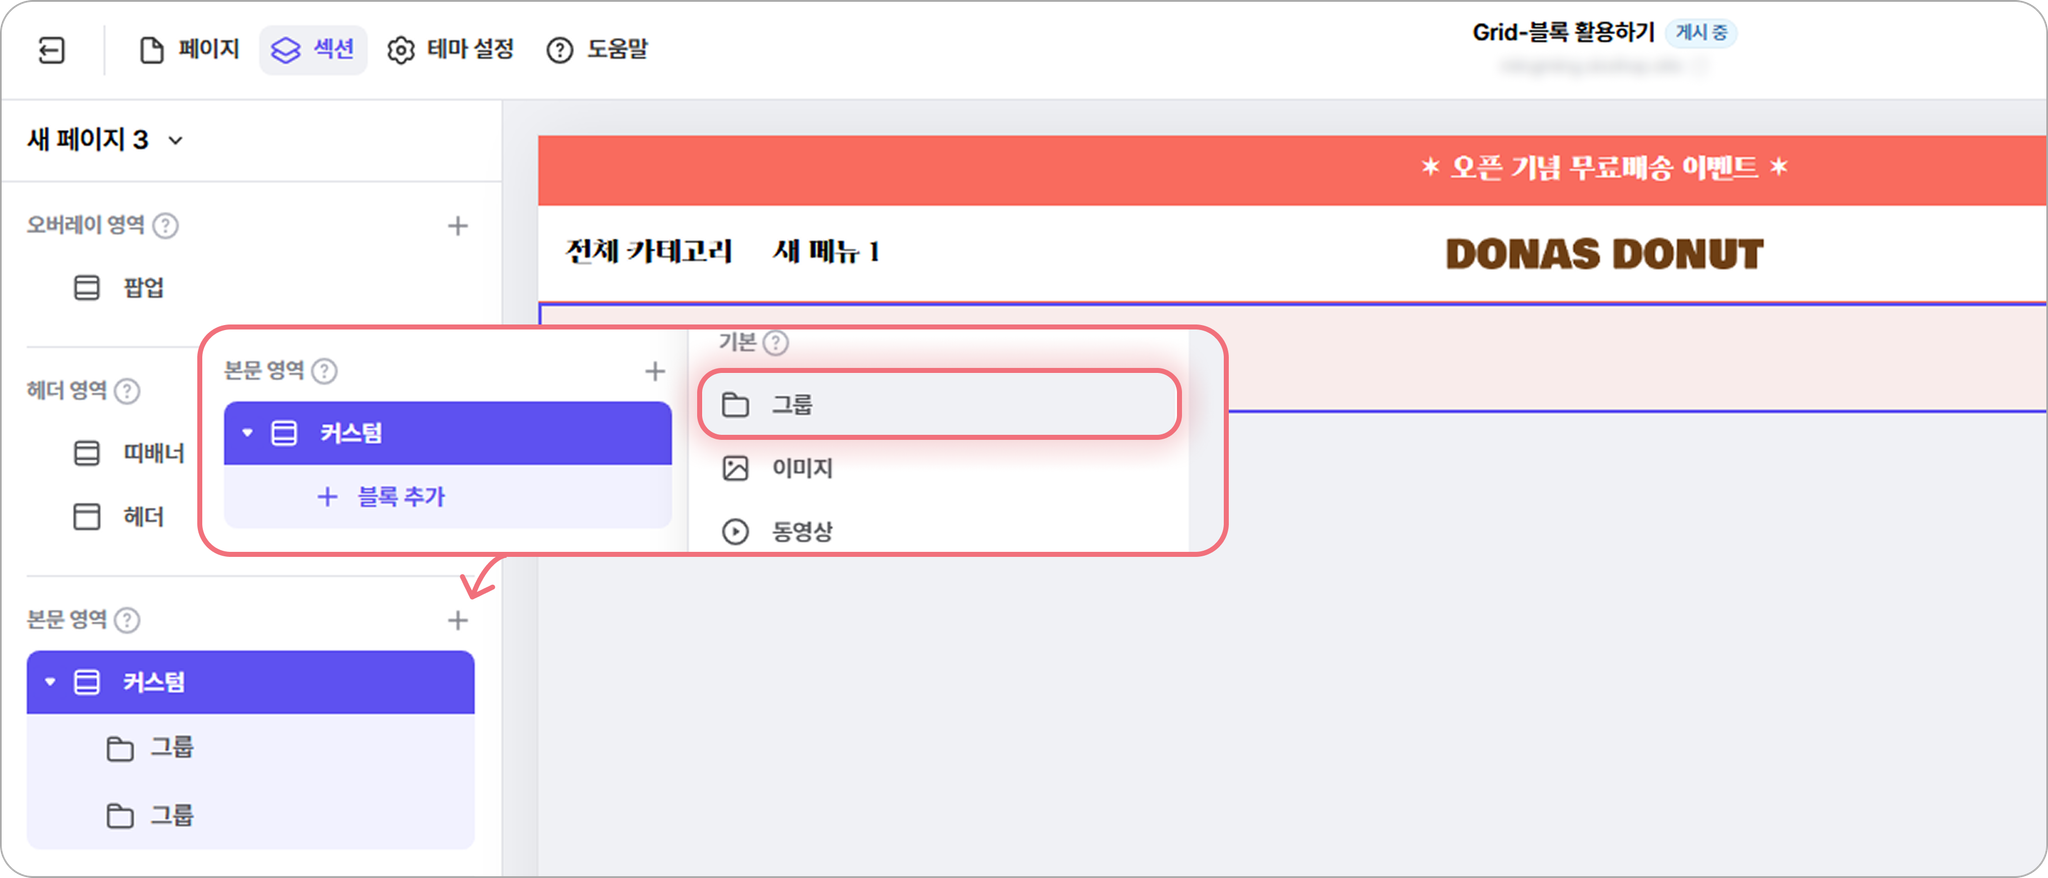Viewport: 2048px width, 878px height.
Task: Open 테마 설정 gear settings
Action: tap(451, 49)
